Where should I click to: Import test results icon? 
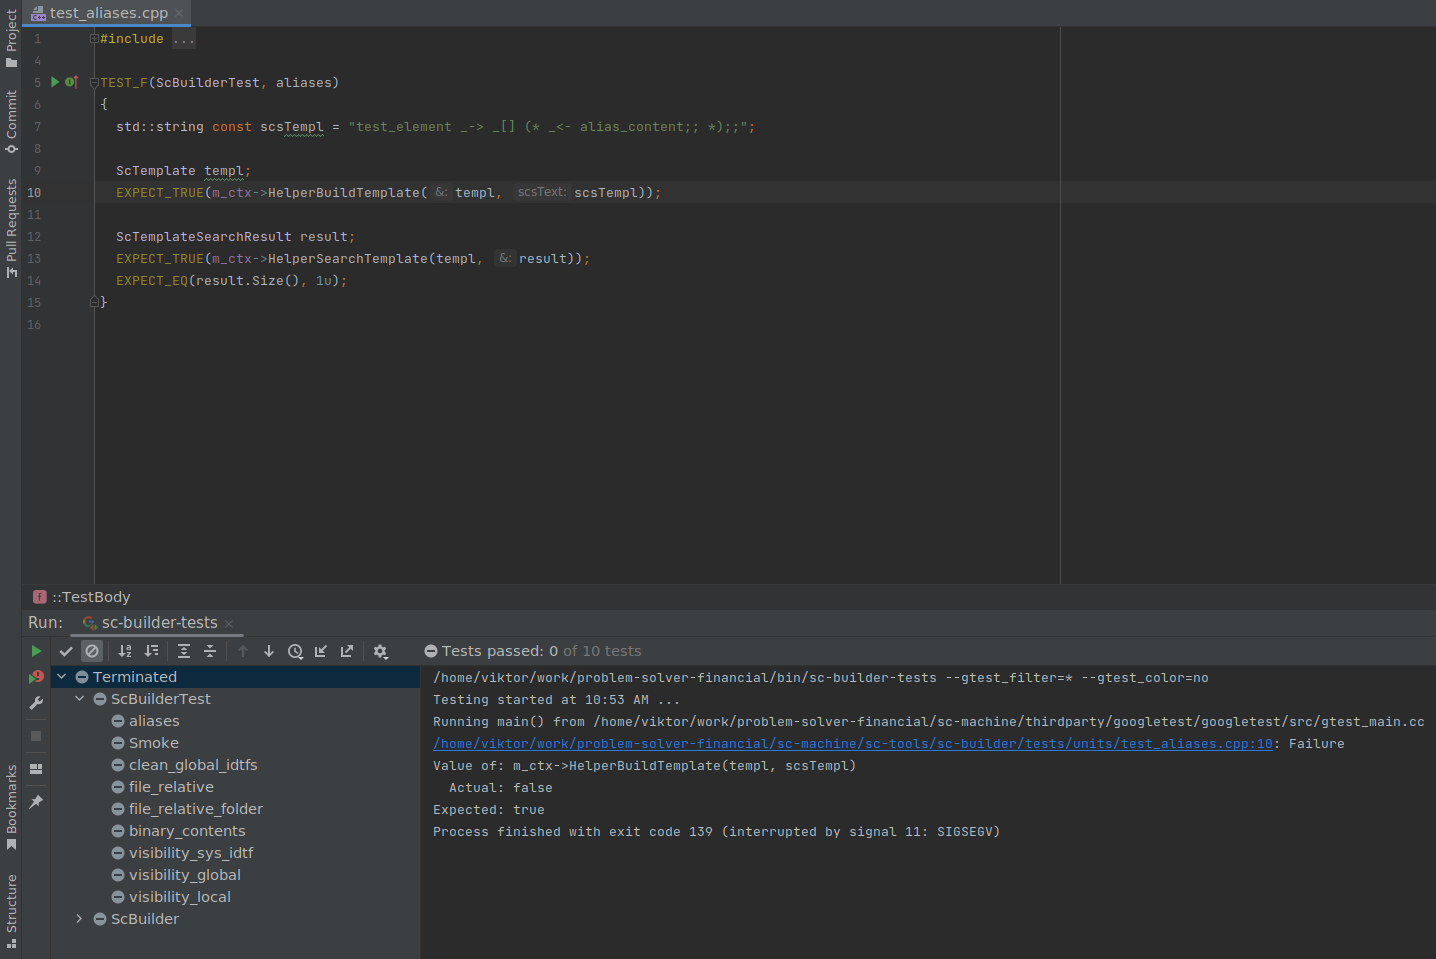(x=321, y=651)
